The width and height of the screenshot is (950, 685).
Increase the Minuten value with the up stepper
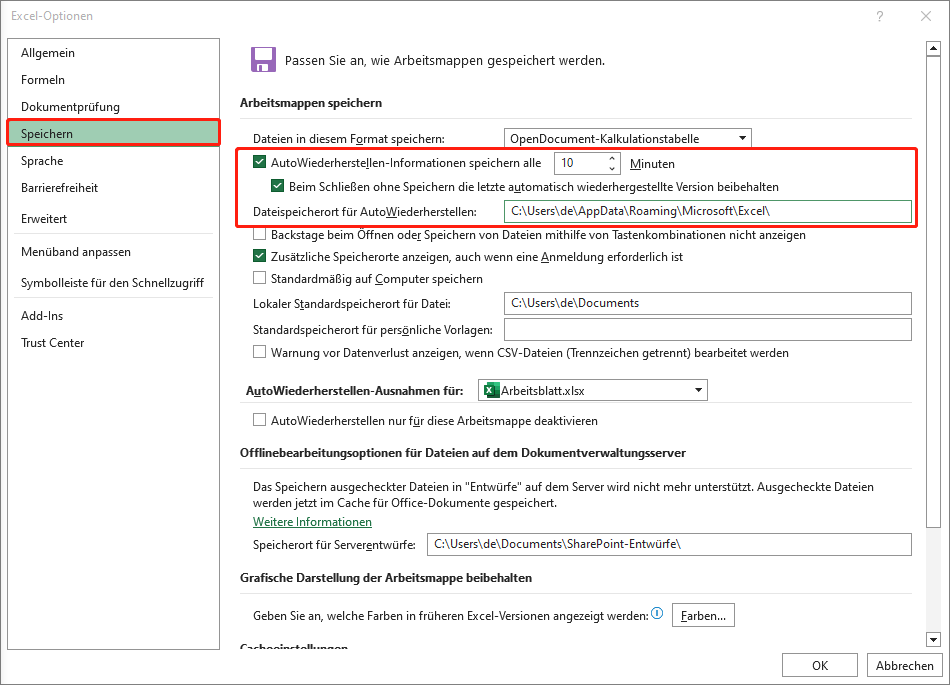coord(610,158)
